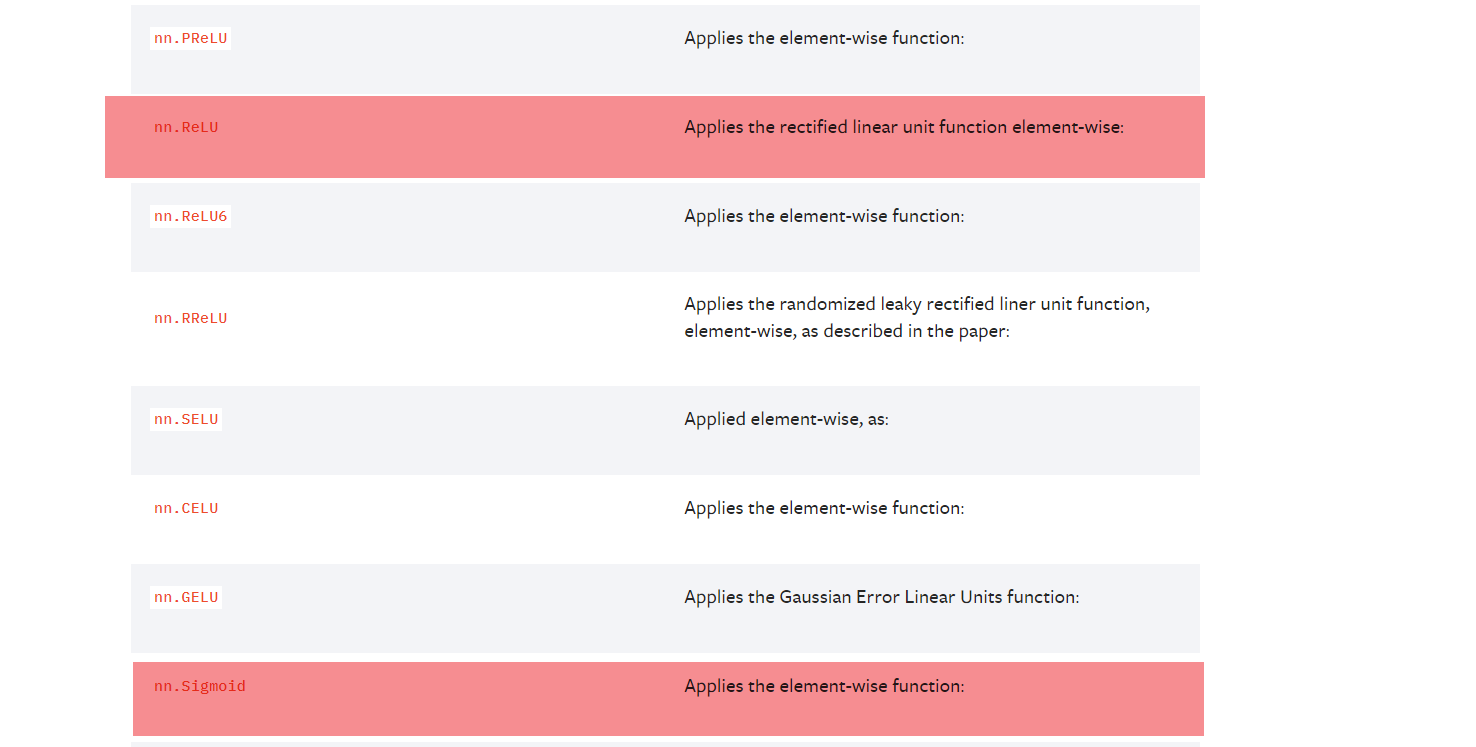Screen dimensions: 1476x747
Task: Click the nn.PReLU row description text
Action: click(x=824, y=39)
